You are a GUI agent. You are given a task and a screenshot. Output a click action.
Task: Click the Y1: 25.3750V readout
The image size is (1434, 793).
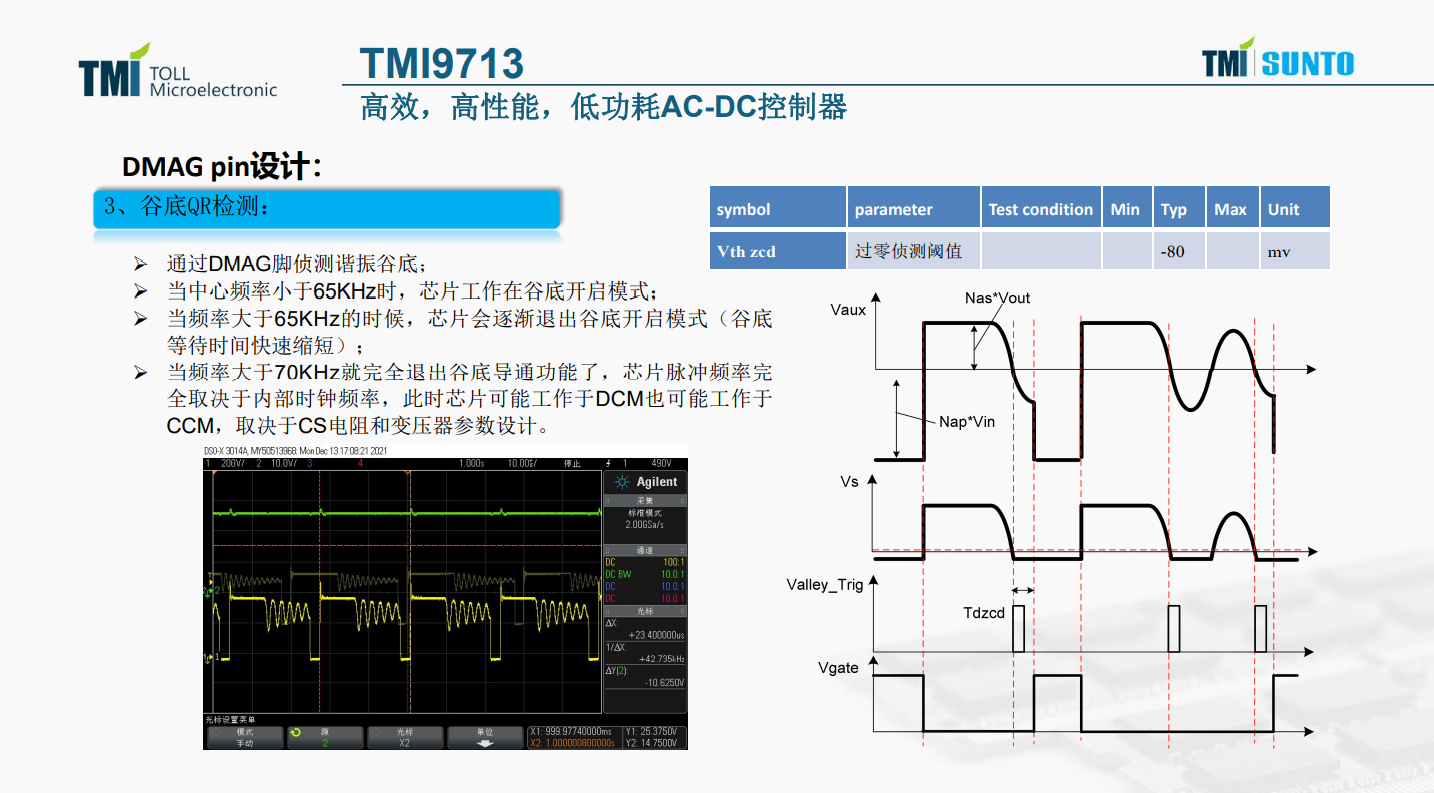point(651,731)
